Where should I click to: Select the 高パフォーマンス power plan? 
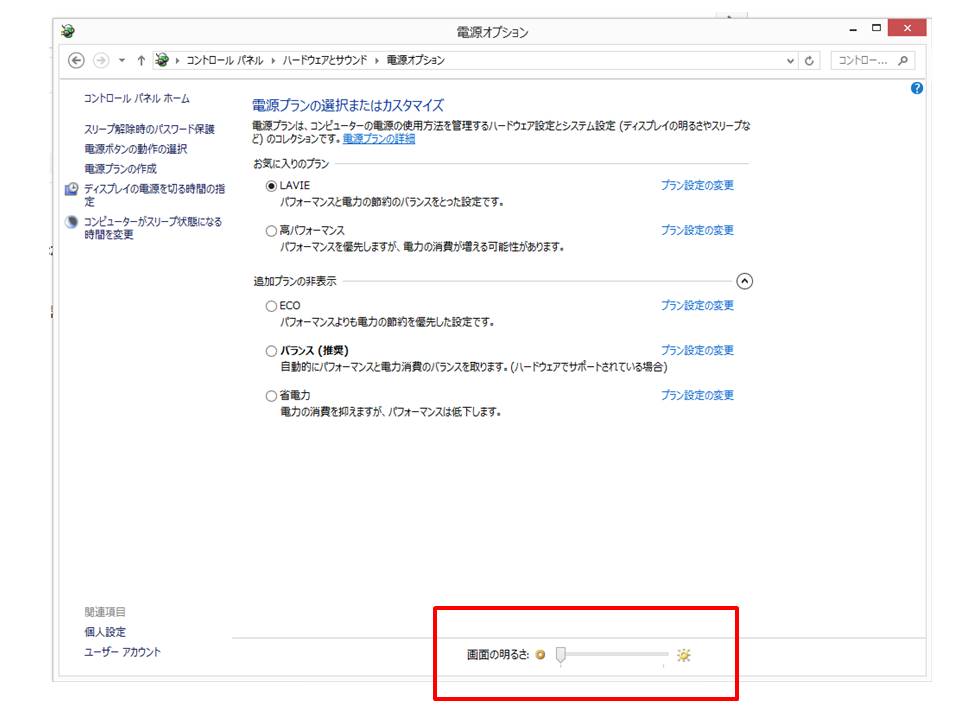tap(271, 231)
